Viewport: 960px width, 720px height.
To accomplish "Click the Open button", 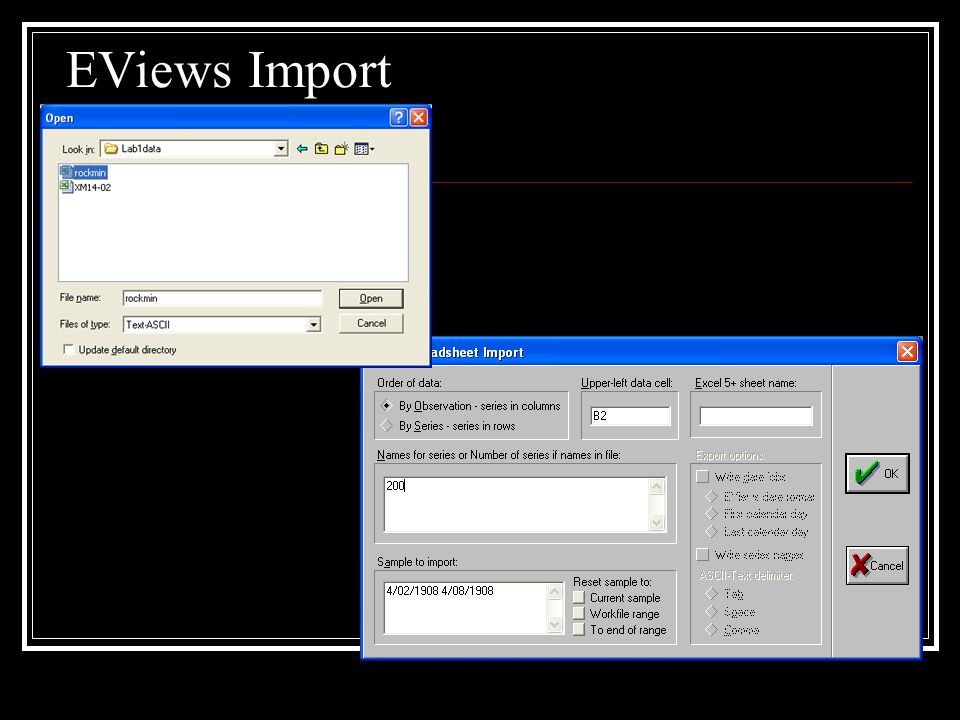I will coord(371,298).
